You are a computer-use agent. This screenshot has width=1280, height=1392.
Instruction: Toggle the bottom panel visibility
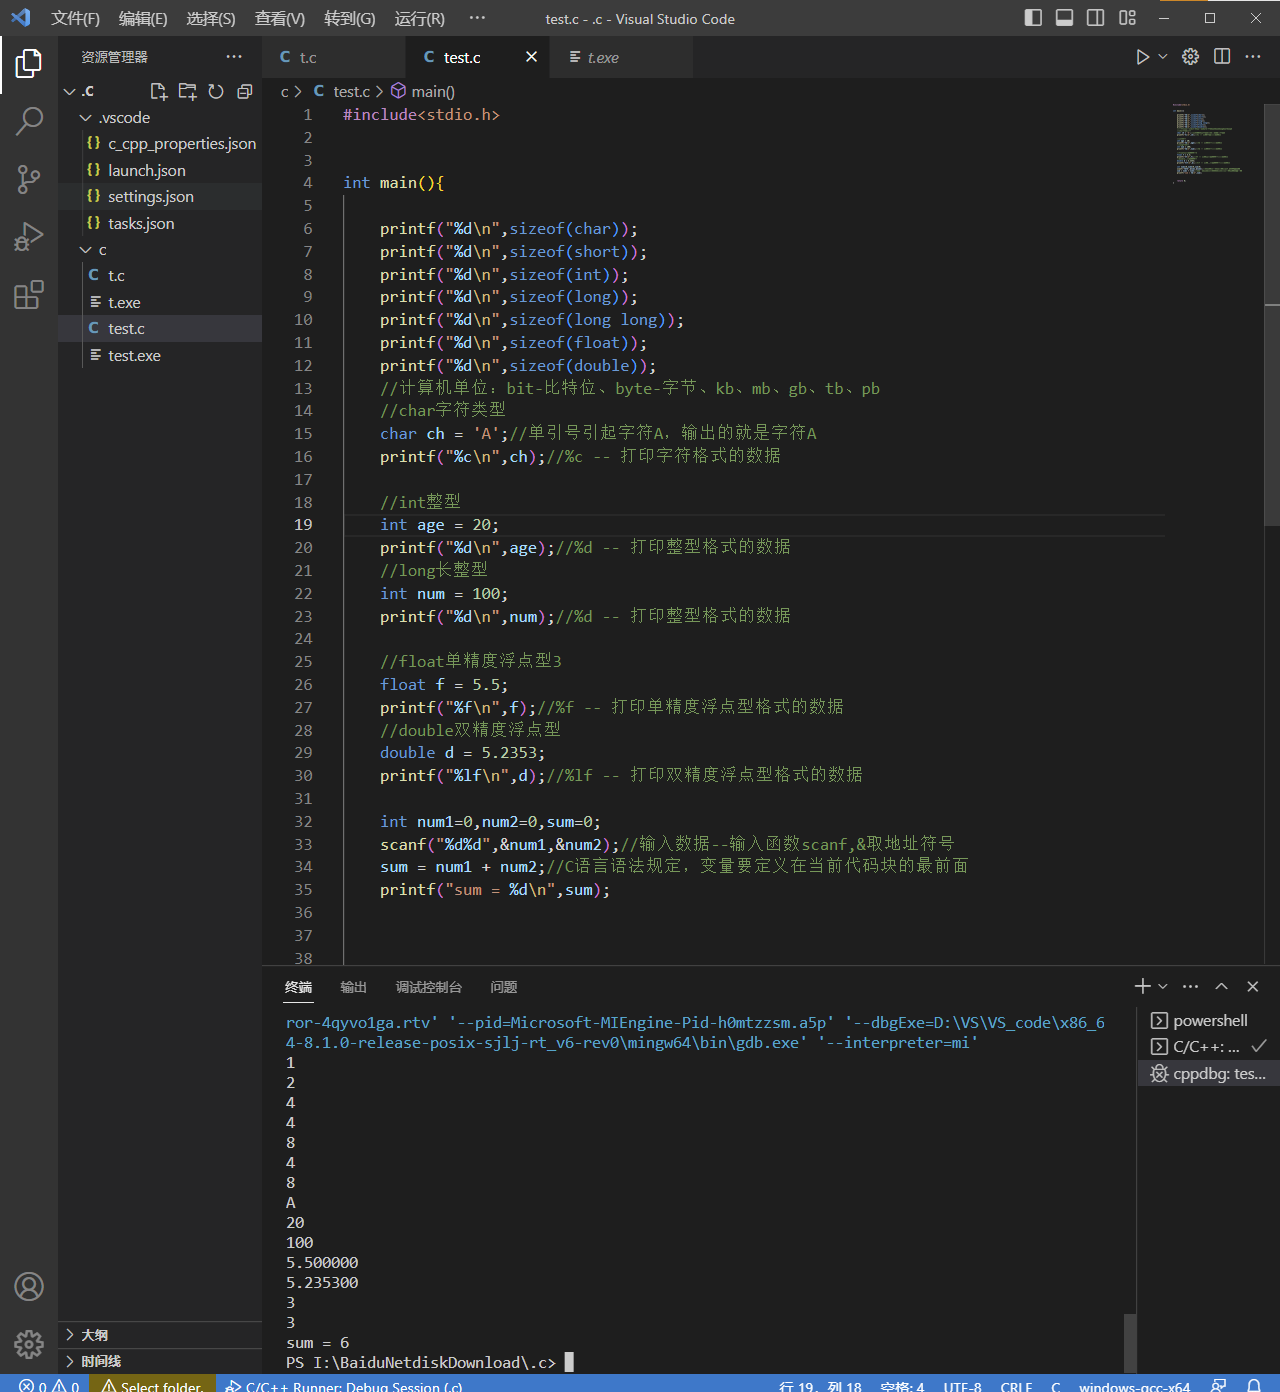pos(1065,18)
